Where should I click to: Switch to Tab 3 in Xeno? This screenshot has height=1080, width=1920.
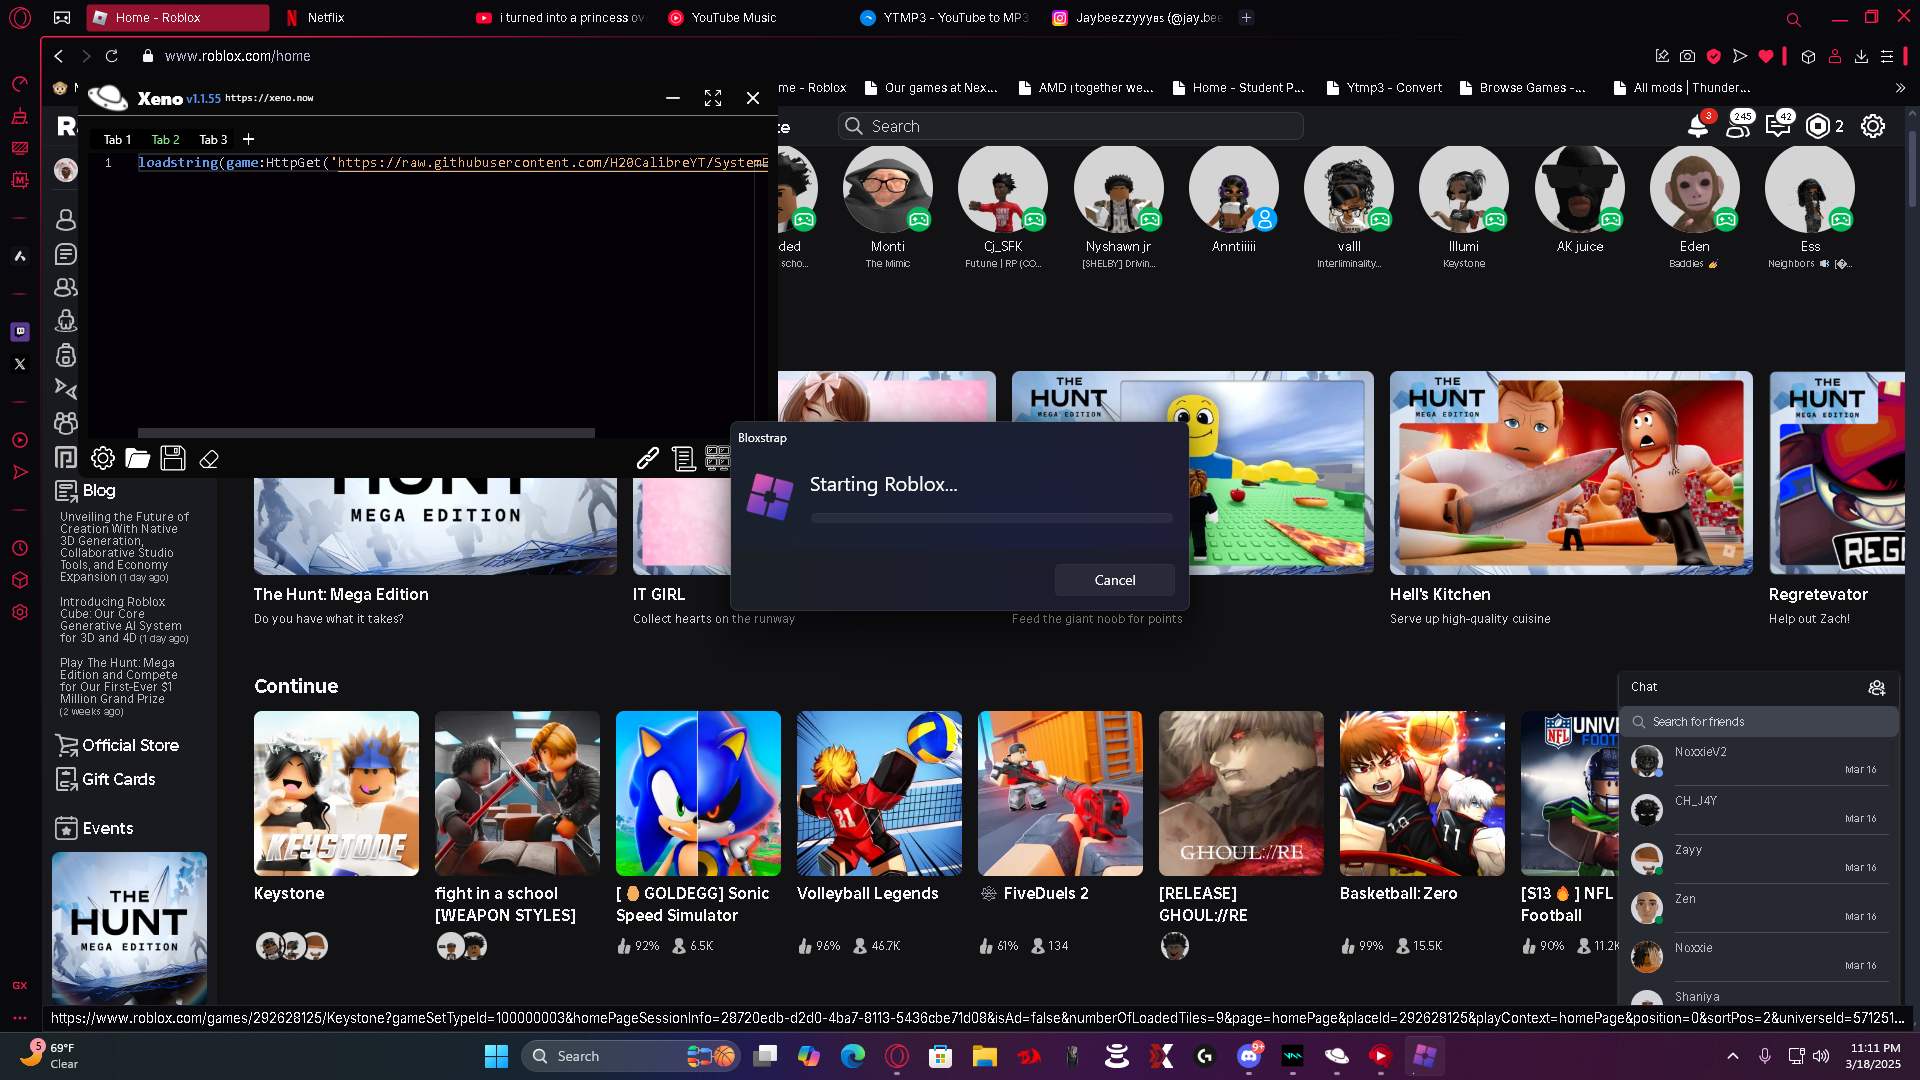pyautogui.click(x=213, y=140)
